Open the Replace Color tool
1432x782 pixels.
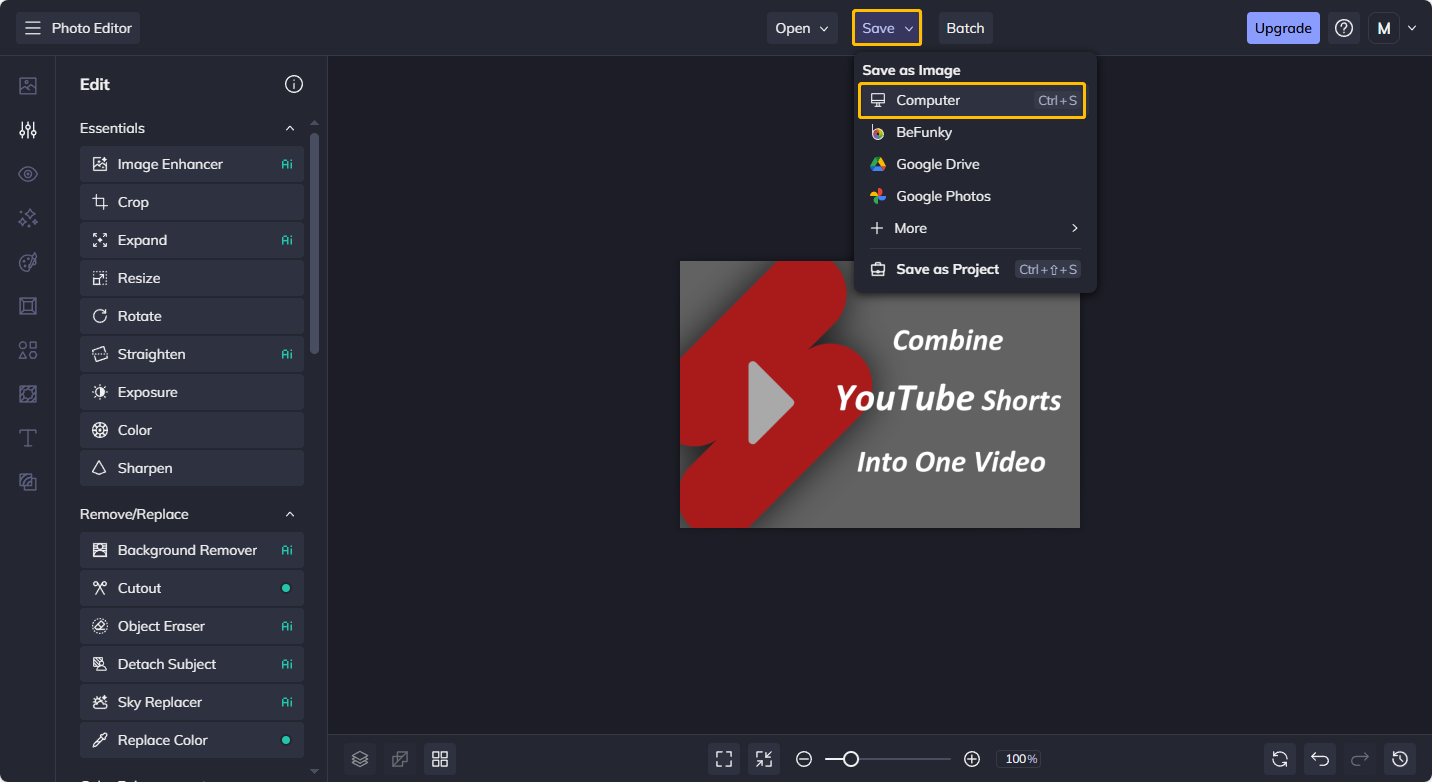[x=192, y=740]
